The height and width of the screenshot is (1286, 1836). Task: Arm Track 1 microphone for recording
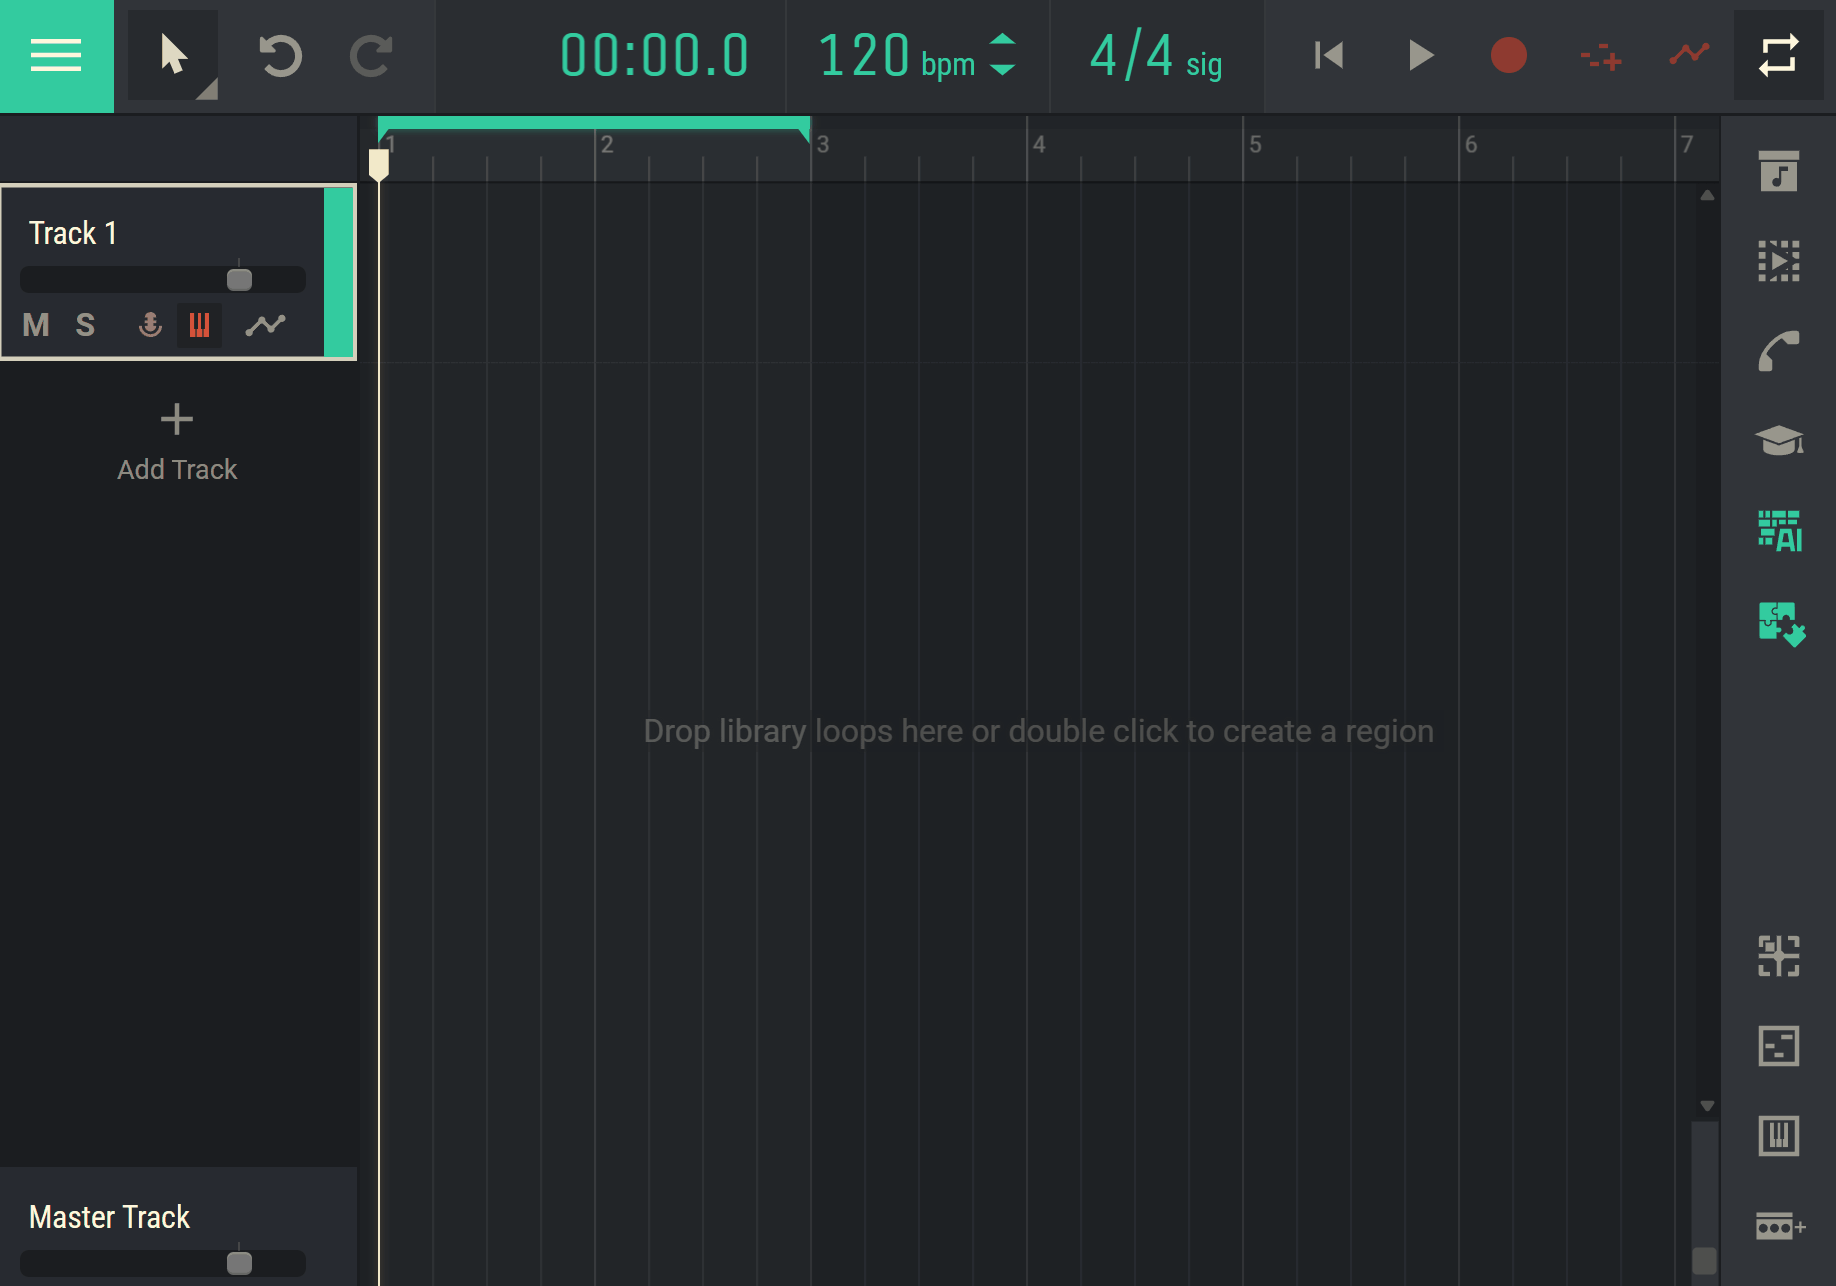pos(150,325)
